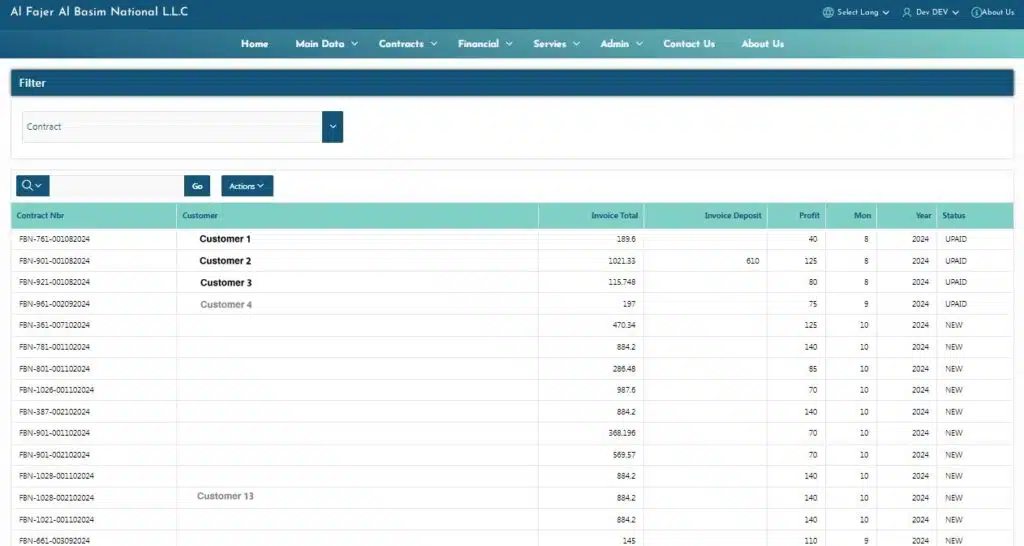Click contract FBN-901-001082024
1024x546 pixels.
(55, 261)
